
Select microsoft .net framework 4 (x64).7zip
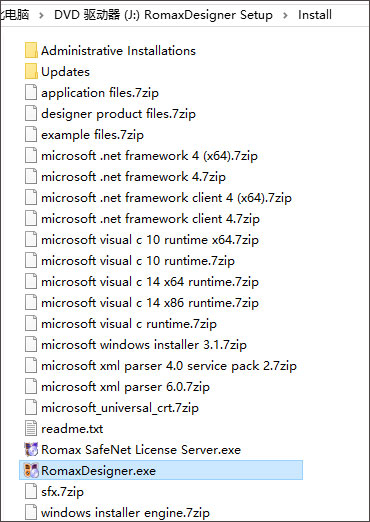pyautogui.click(x=149, y=156)
